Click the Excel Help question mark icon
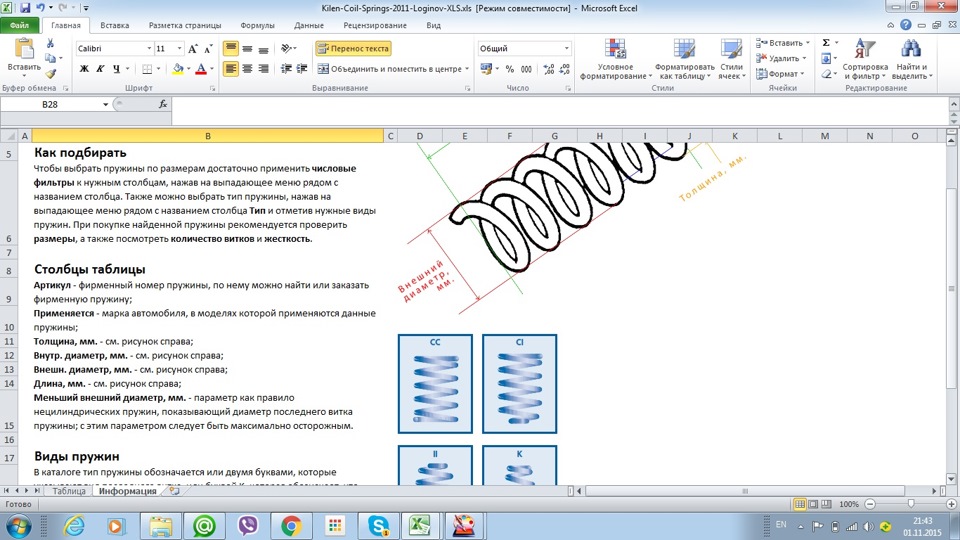The height and width of the screenshot is (540, 960). (906, 25)
